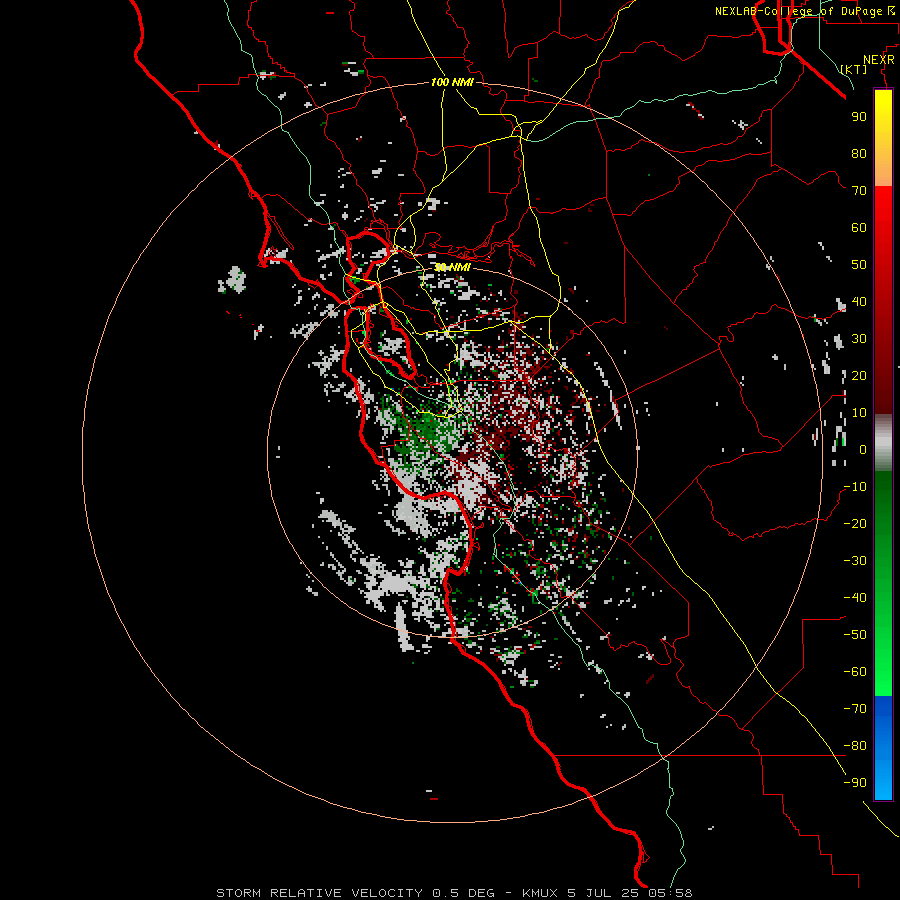The height and width of the screenshot is (900, 900).
Task: Click the 0.5 DEG elevation text in caption
Action: click(x=463, y=893)
